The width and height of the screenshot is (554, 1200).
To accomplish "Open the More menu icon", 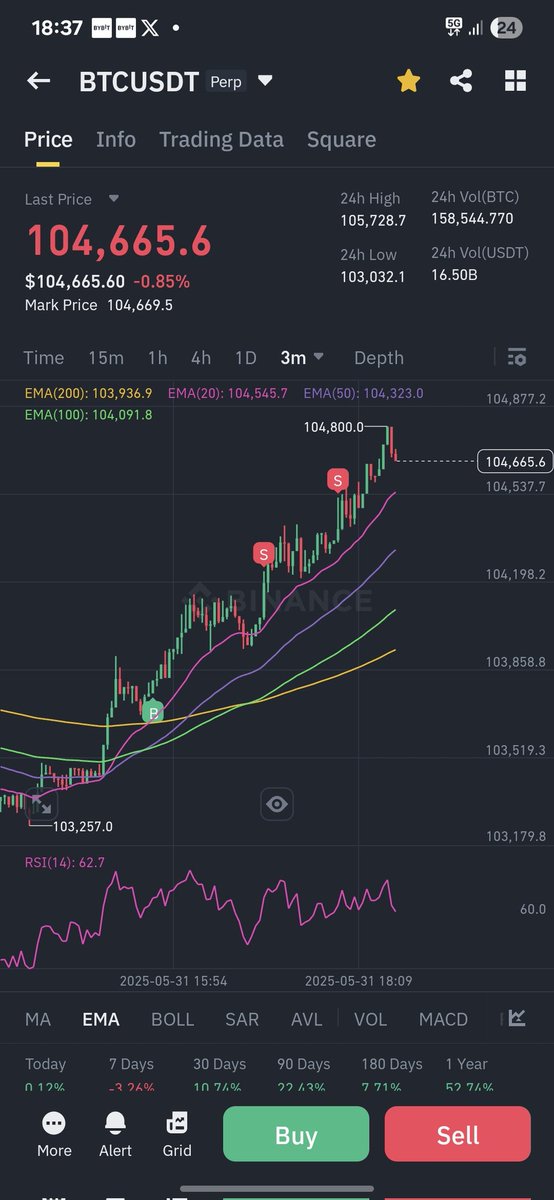I will pyautogui.click(x=54, y=1134).
